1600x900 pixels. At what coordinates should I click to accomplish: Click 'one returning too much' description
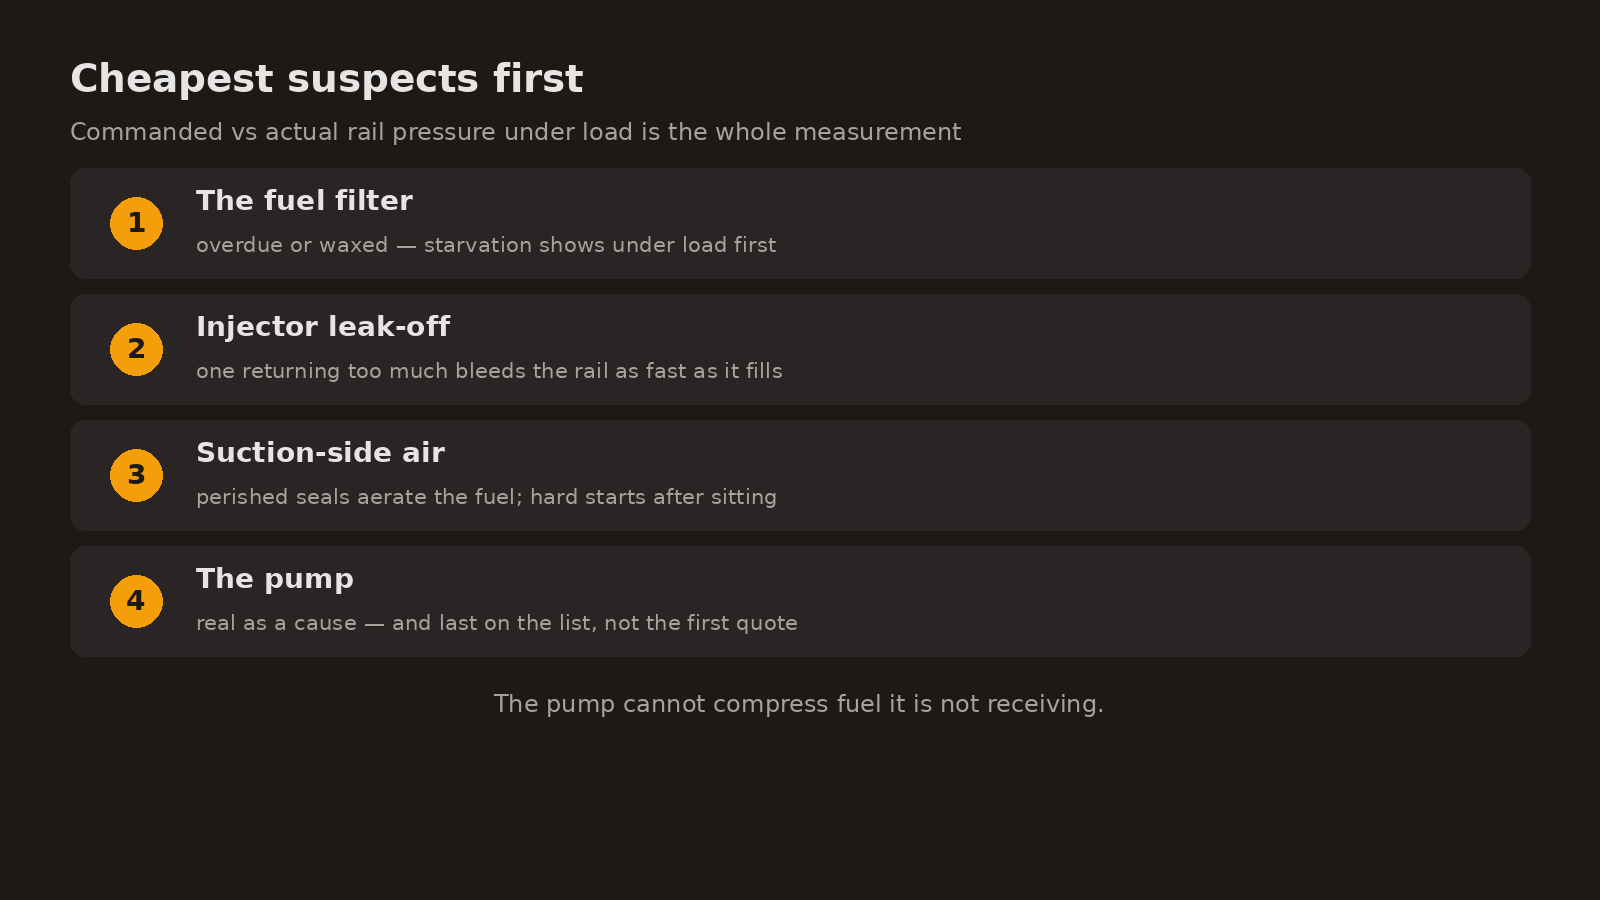[x=489, y=371]
